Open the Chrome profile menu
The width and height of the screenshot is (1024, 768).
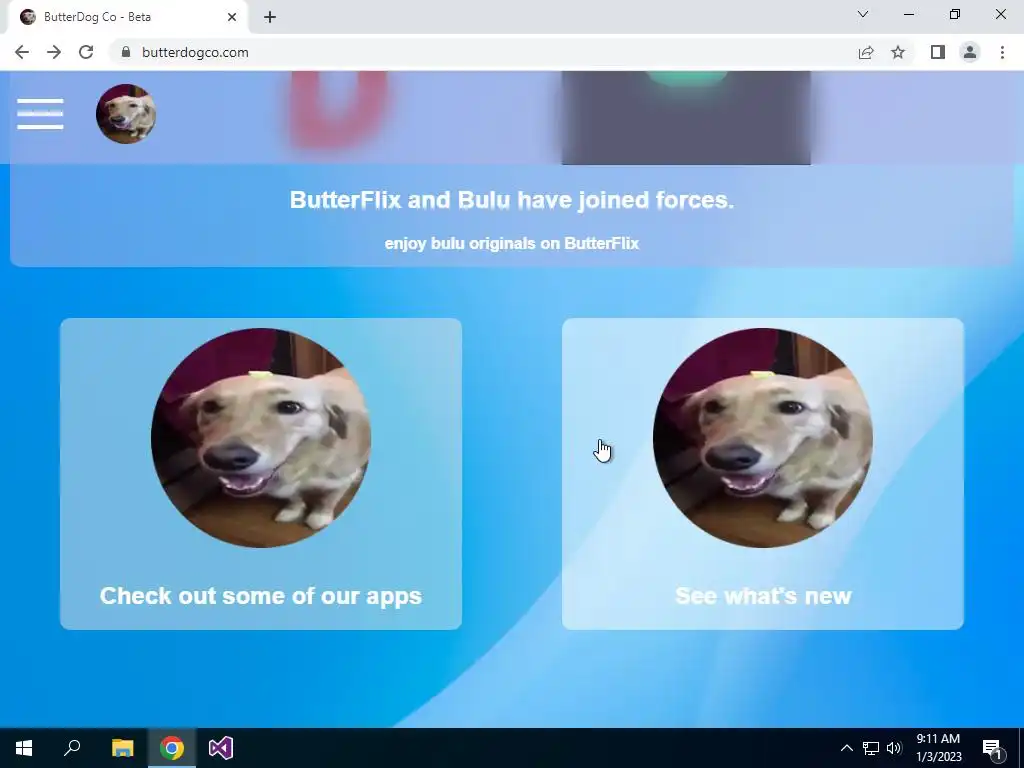coord(970,52)
